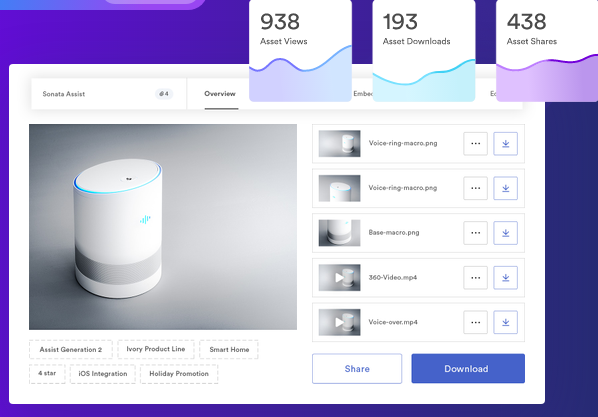Click the Asset Downloads label
Screen dimensions: 598x417
tap(416, 41)
